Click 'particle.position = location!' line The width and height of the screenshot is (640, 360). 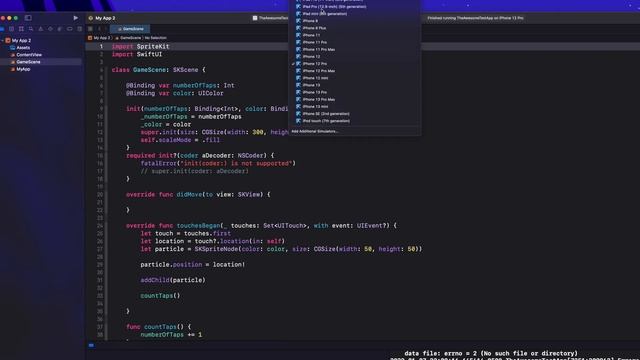(193, 264)
